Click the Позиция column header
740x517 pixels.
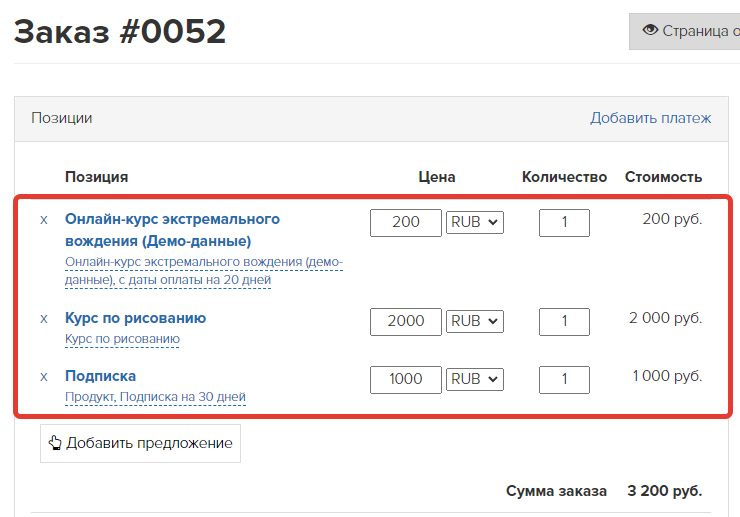tap(97, 177)
